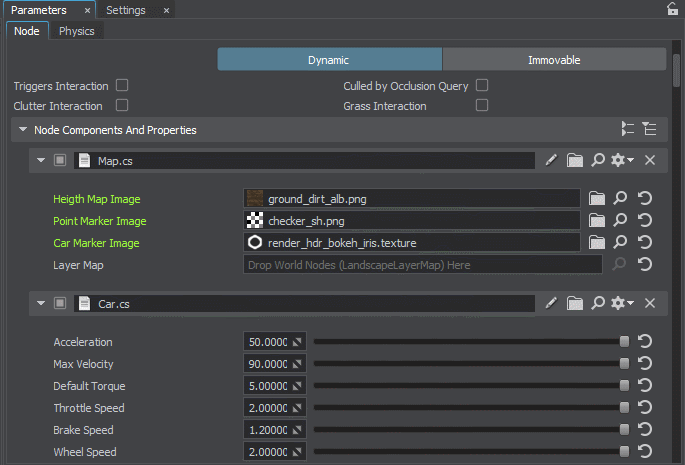Screen dimensions: 685x465
Task: Browse file for Point Marker Image
Action: [597, 221]
